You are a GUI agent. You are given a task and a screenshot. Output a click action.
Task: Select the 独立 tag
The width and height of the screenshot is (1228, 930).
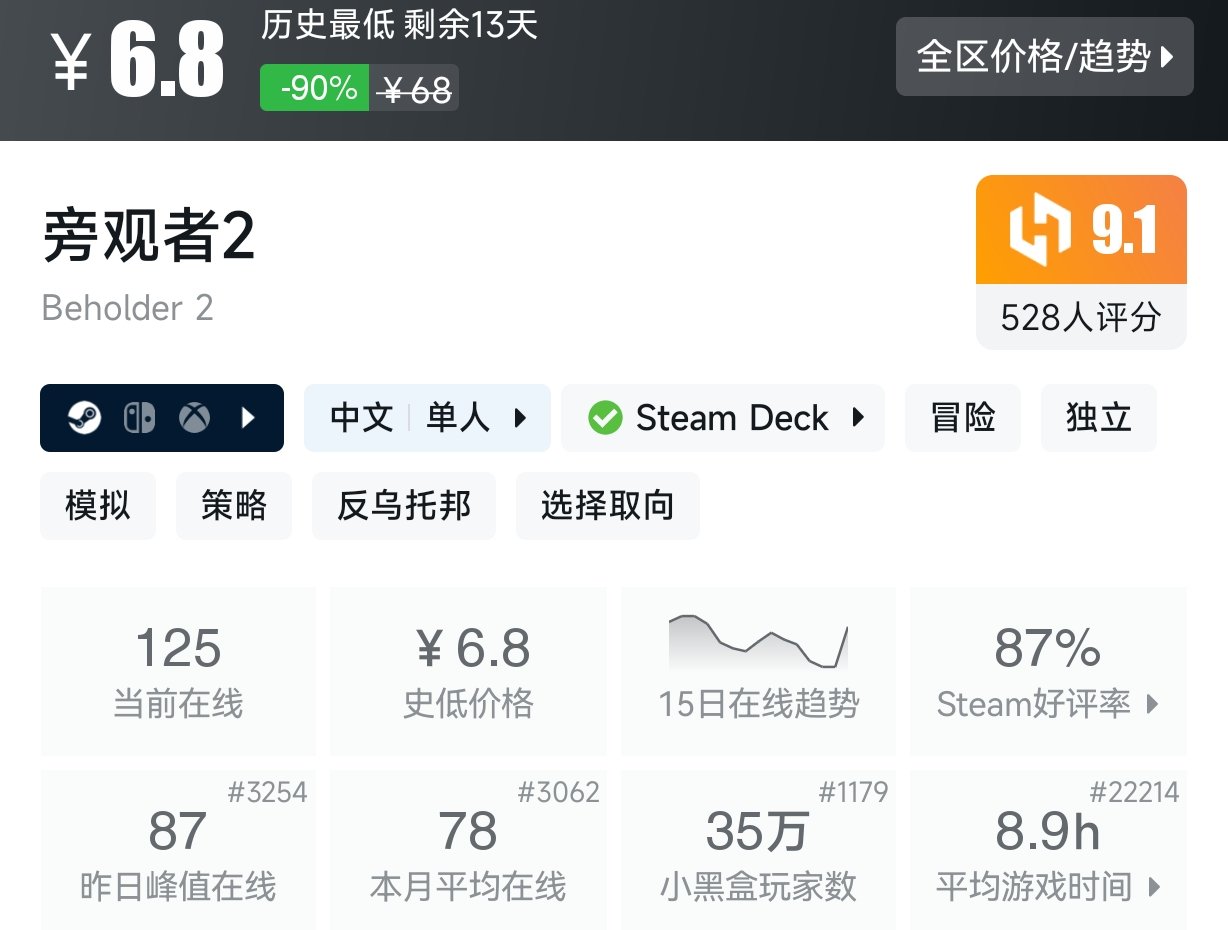1098,417
